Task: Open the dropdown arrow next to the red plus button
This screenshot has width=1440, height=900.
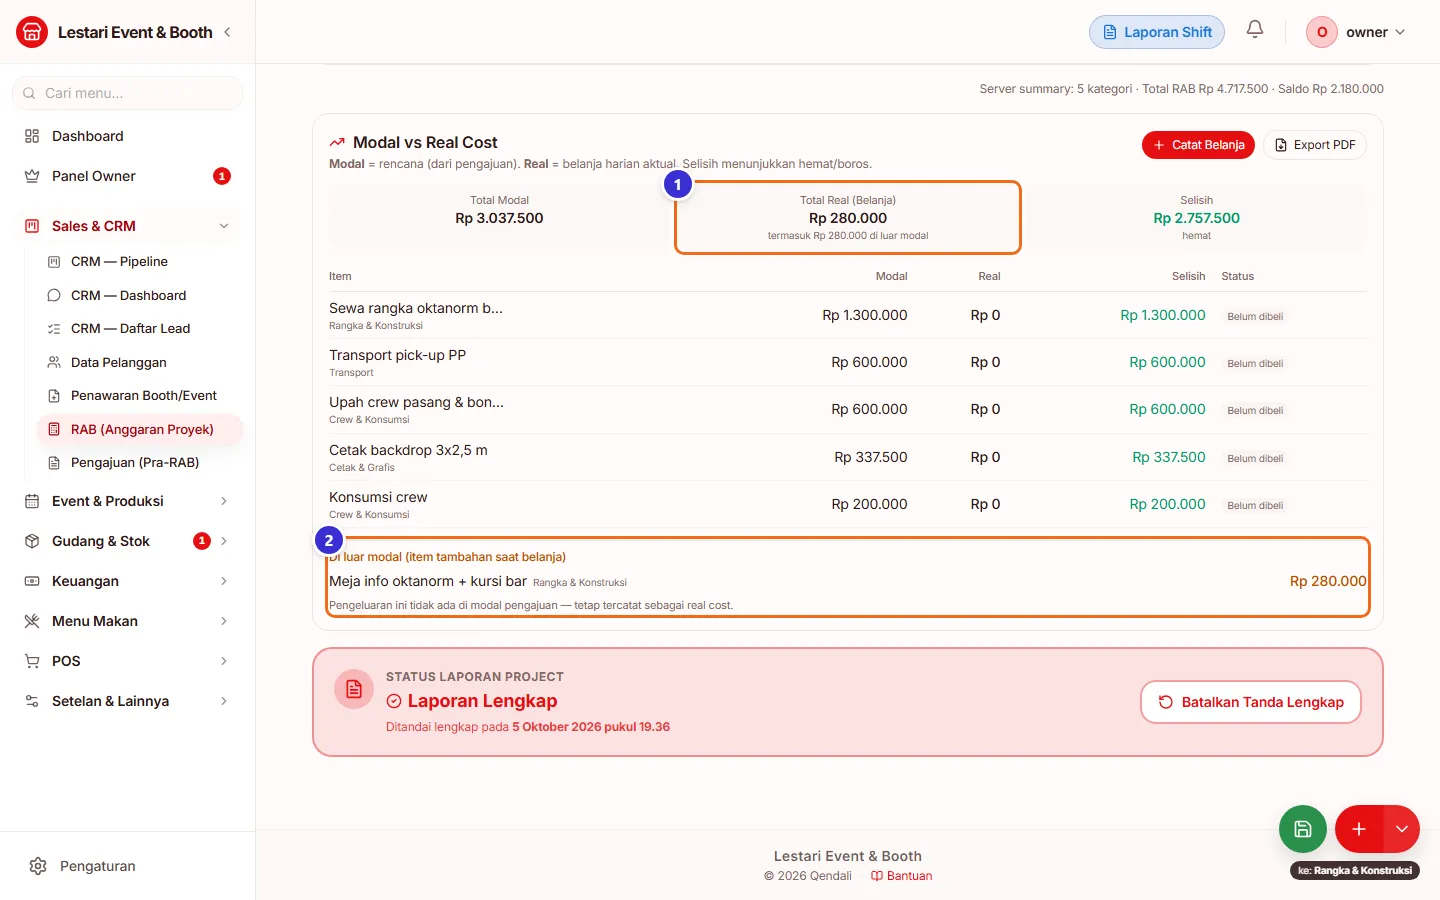Action: tap(1402, 829)
